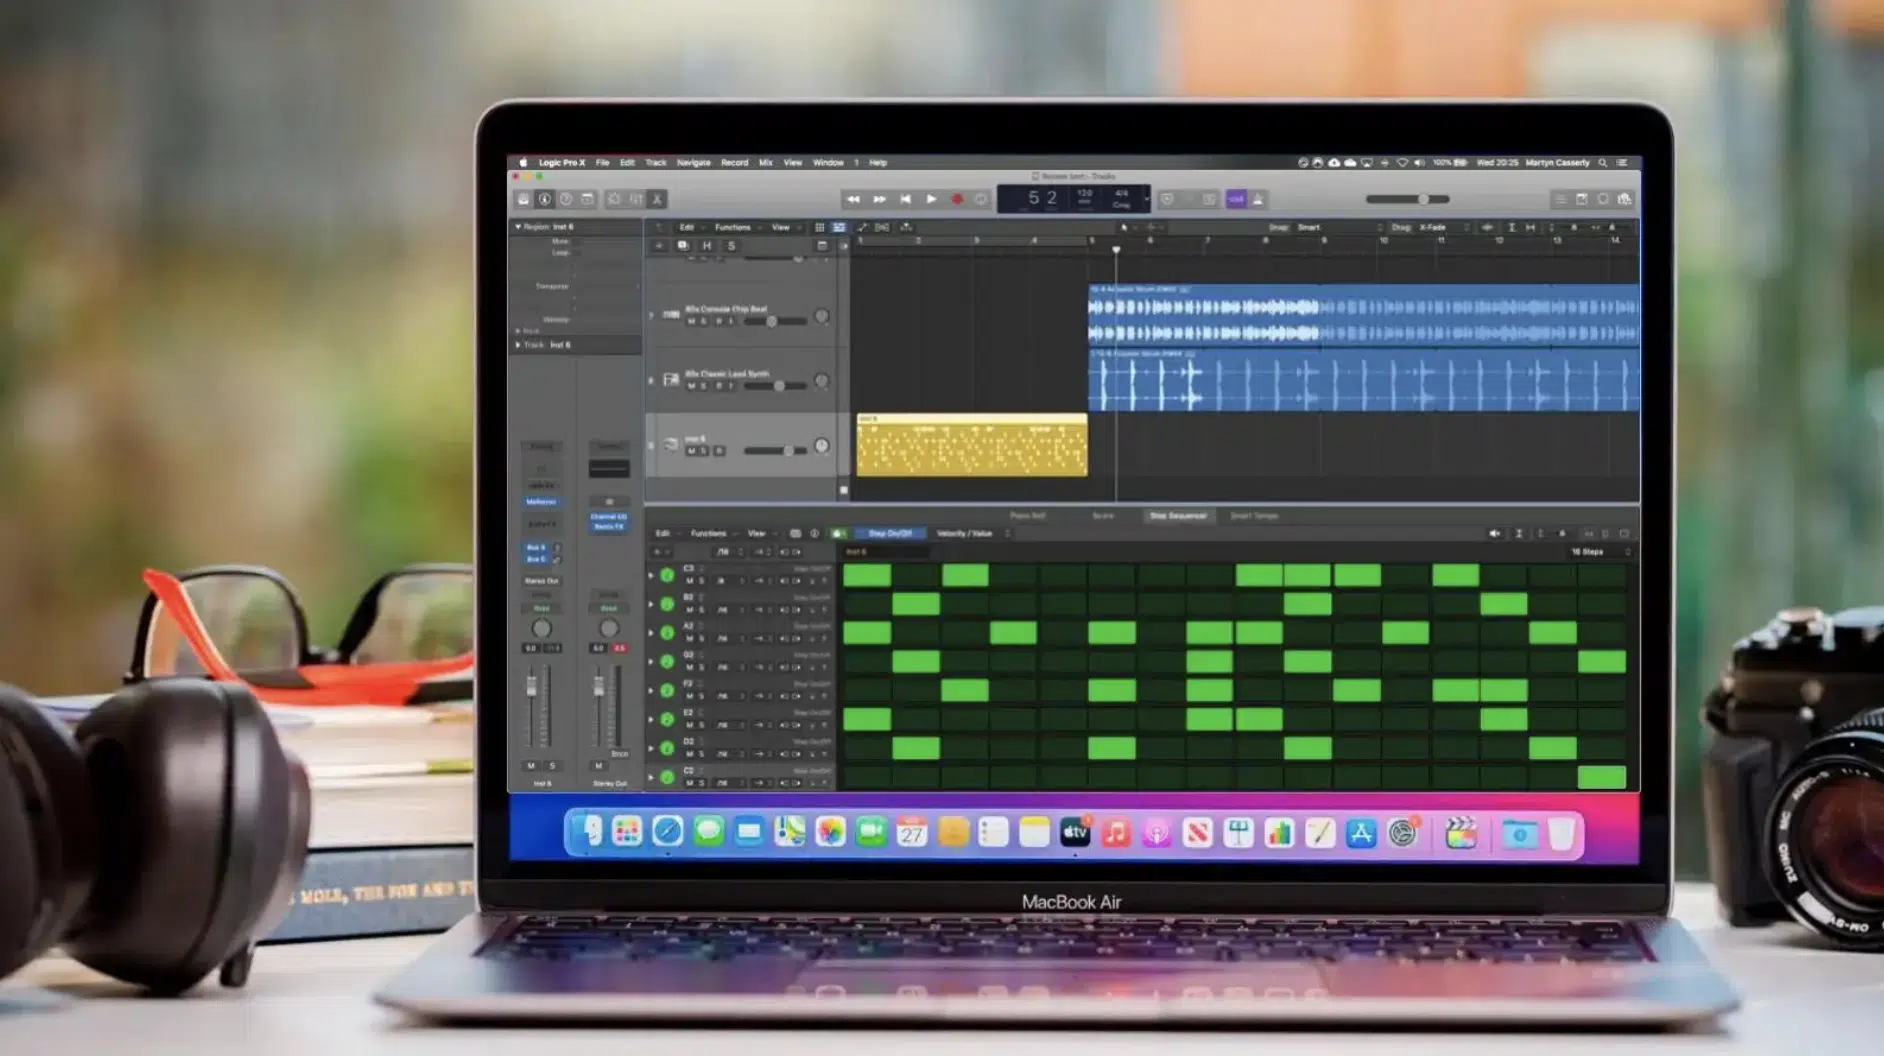Adjust the master volume slider
The width and height of the screenshot is (1884, 1056).
coord(1407,199)
